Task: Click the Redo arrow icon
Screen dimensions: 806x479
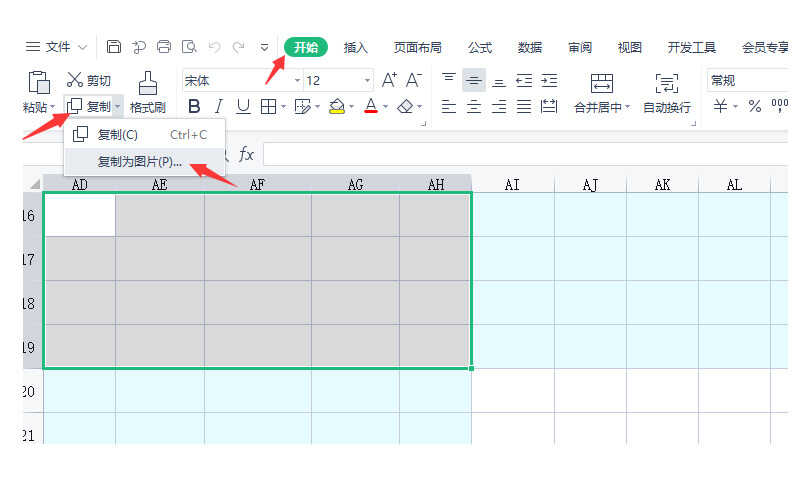Action: click(239, 47)
